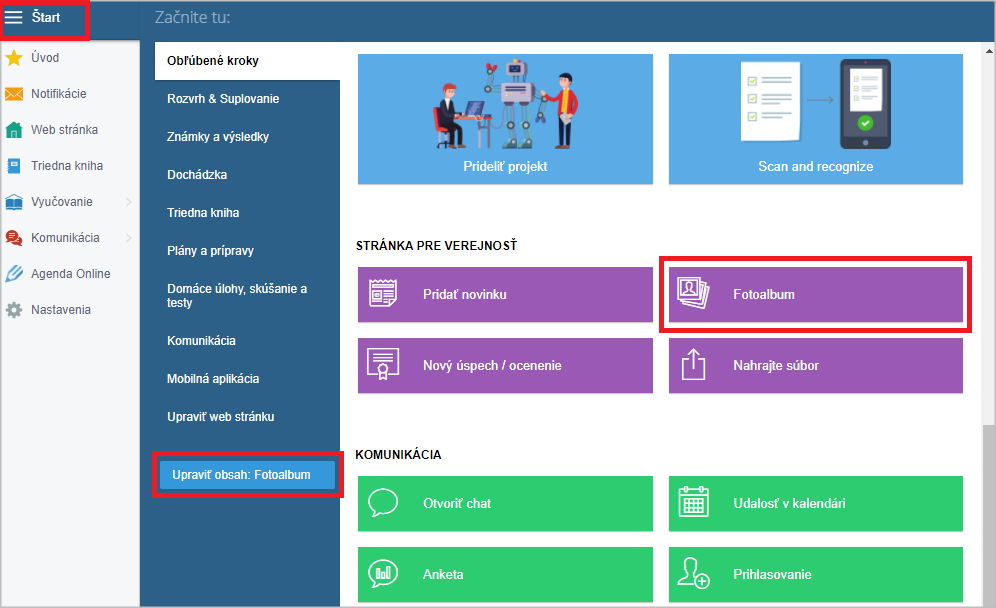Click Upraviť obsah: Fotoalbum button
This screenshot has width=996, height=608.
tap(247, 475)
